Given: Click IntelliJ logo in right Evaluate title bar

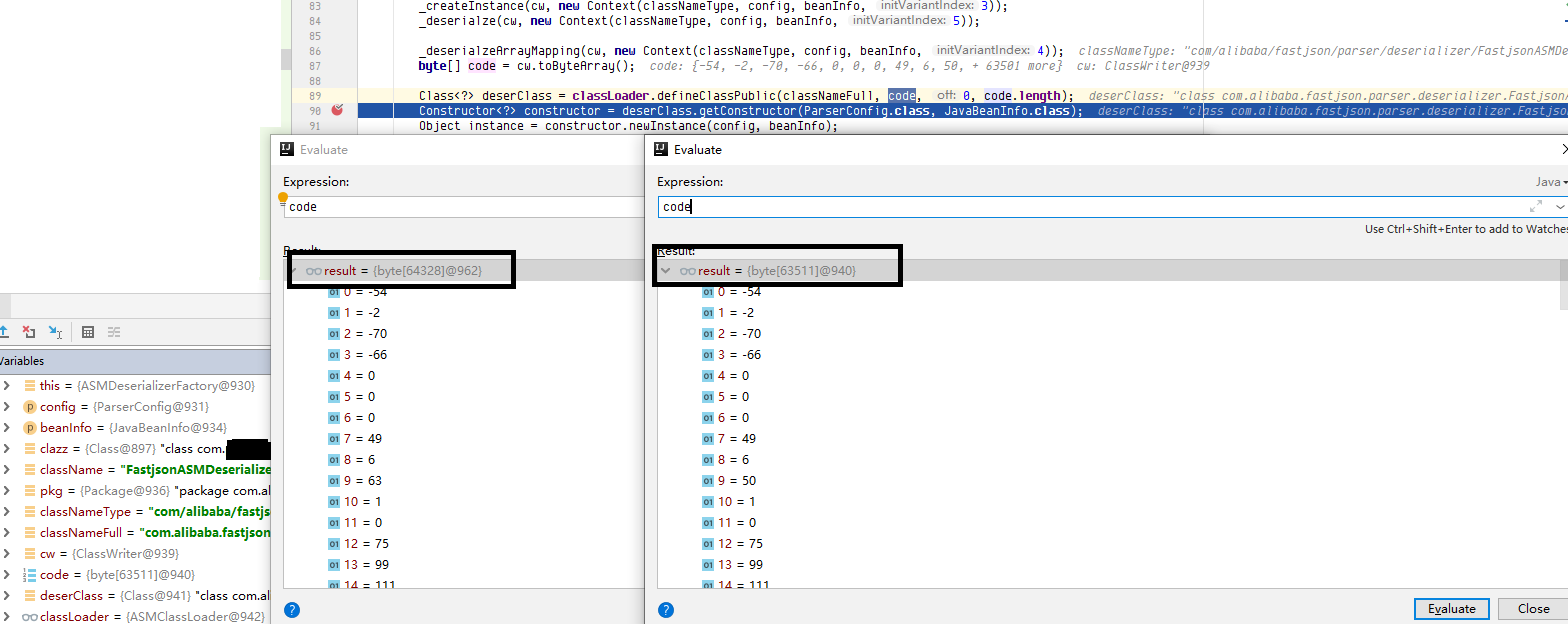Looking at the screenshot, I should click(x=660, y=149).
